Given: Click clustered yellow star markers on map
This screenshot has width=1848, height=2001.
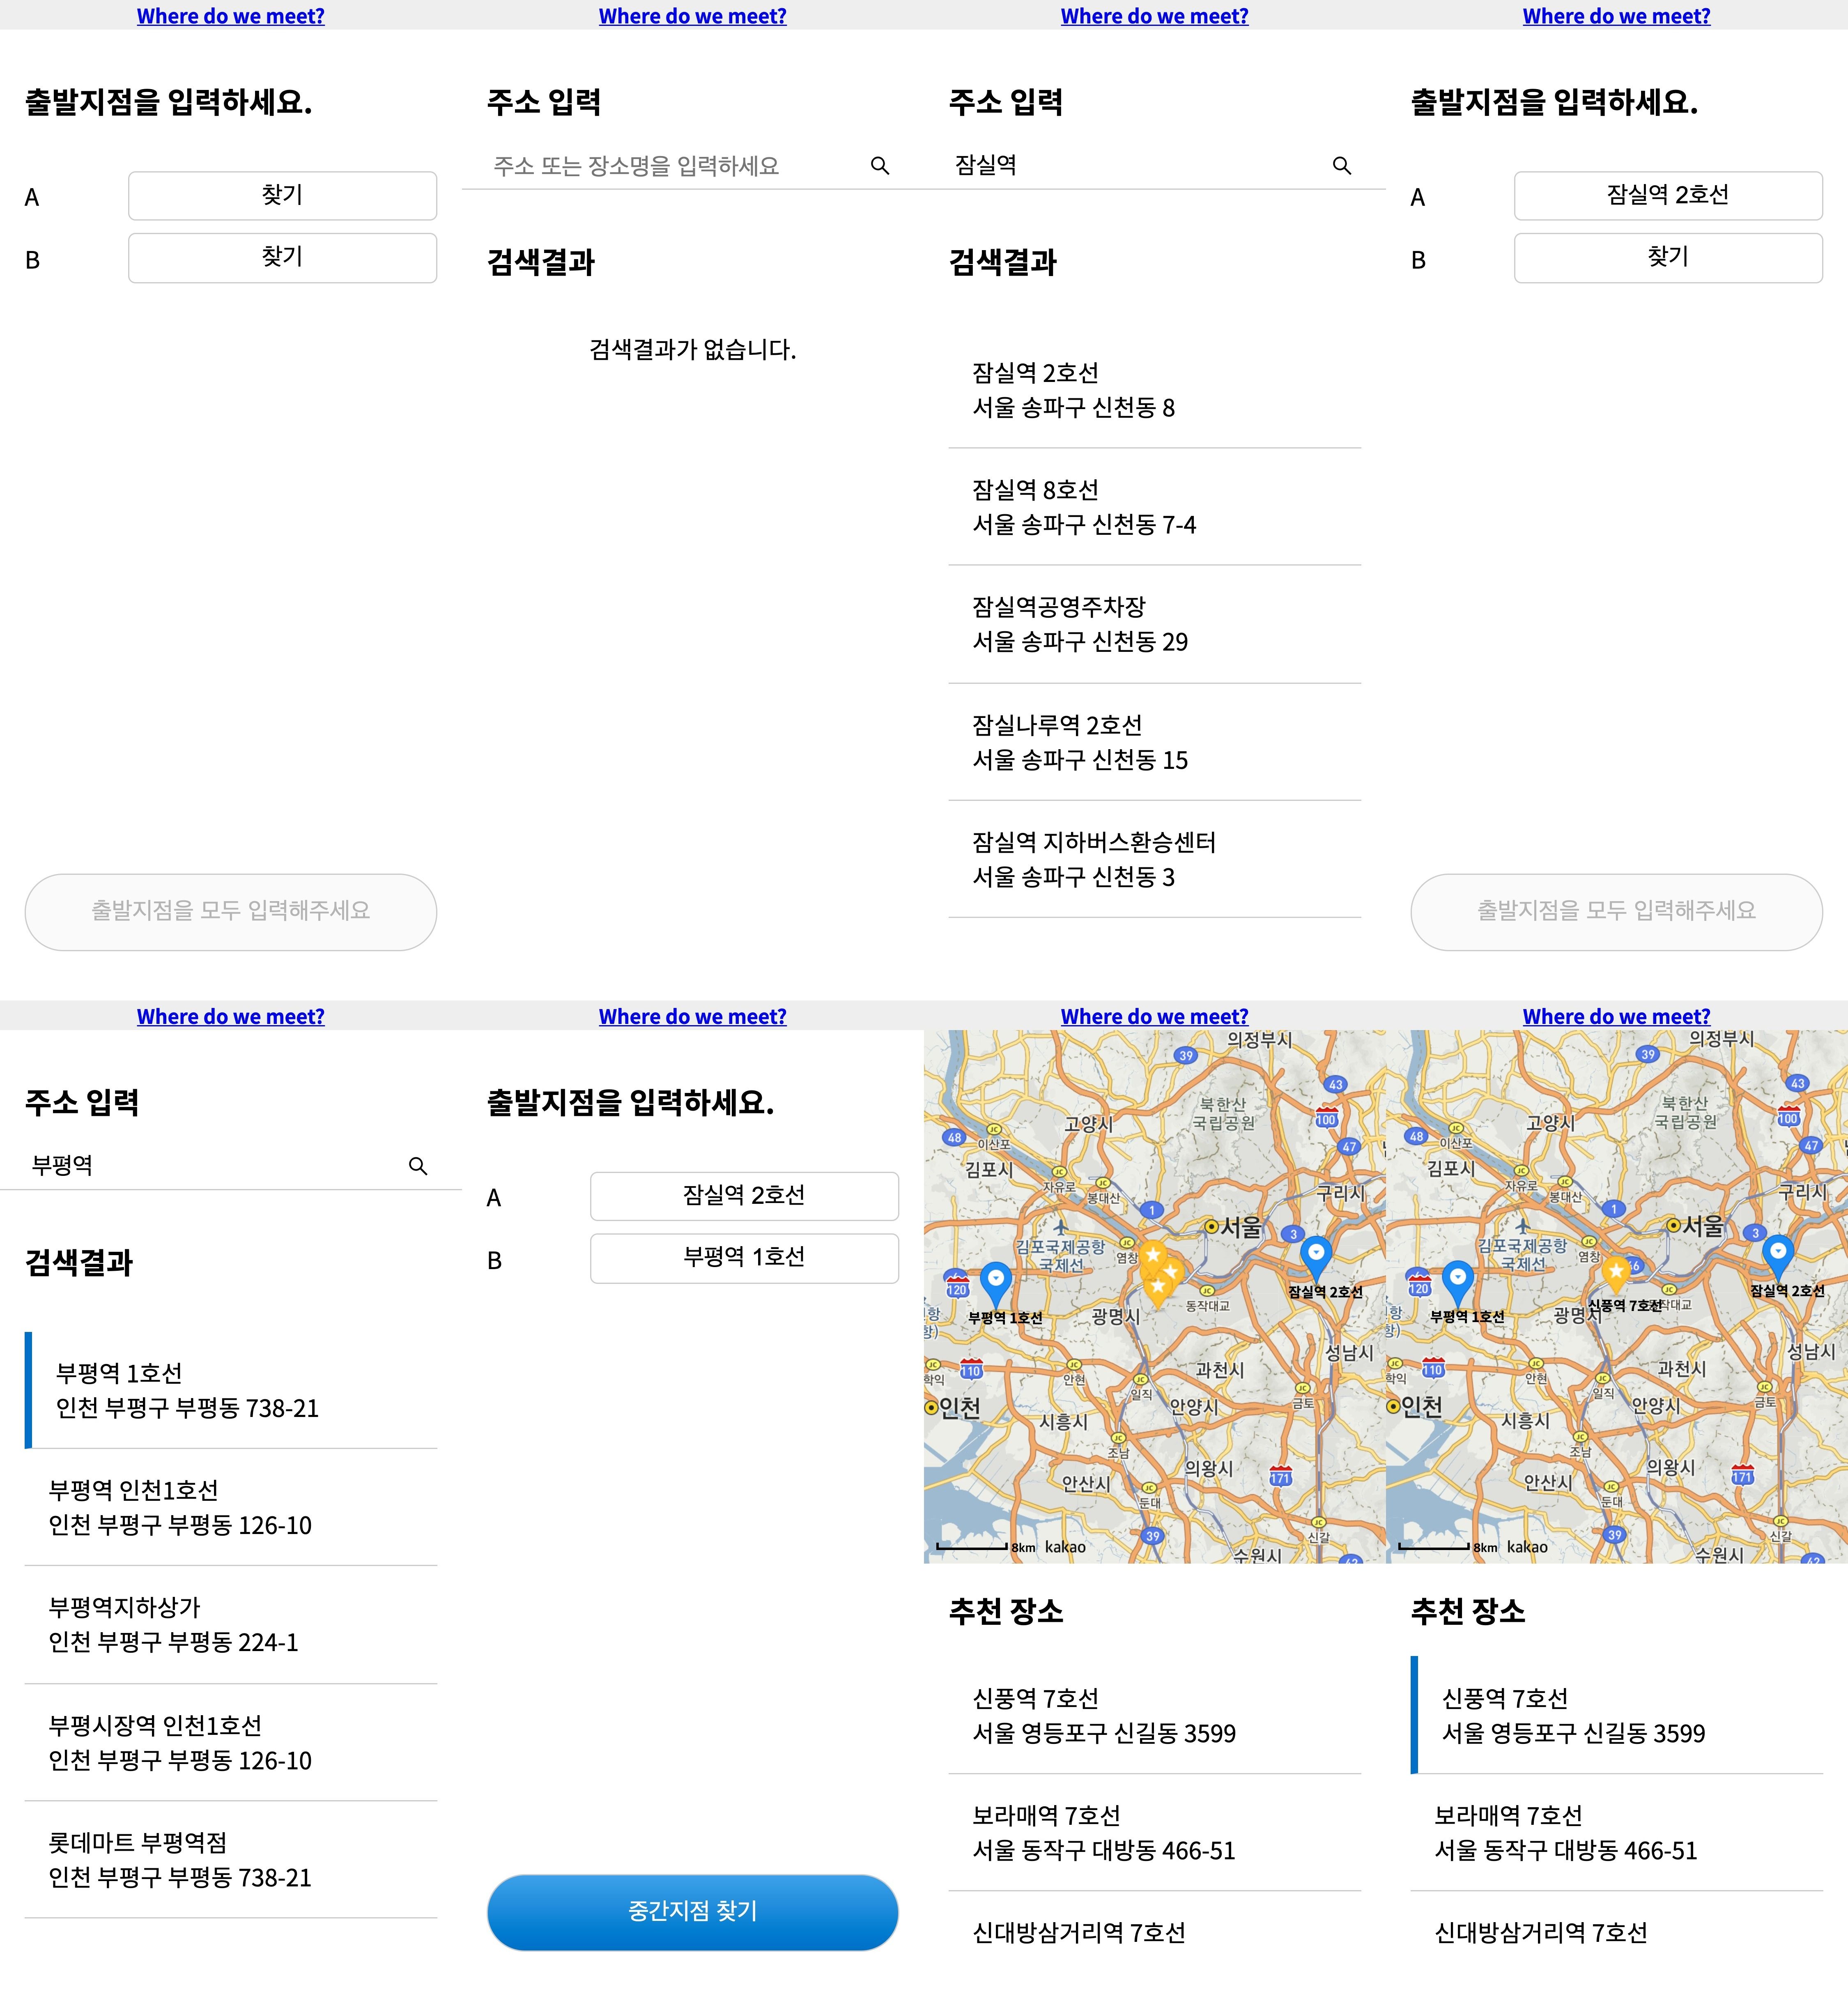Looking at the screenshot, I should [1159, 1271].
